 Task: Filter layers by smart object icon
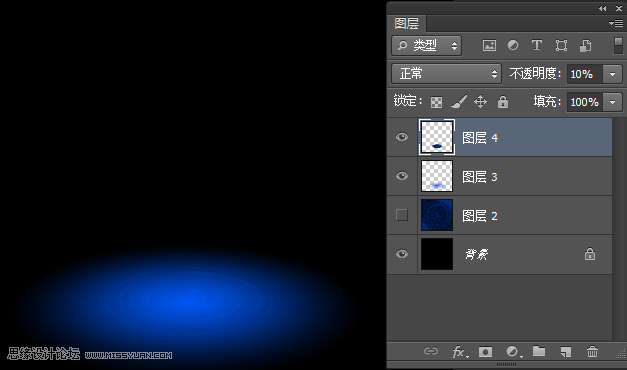(x=585, y=45)
